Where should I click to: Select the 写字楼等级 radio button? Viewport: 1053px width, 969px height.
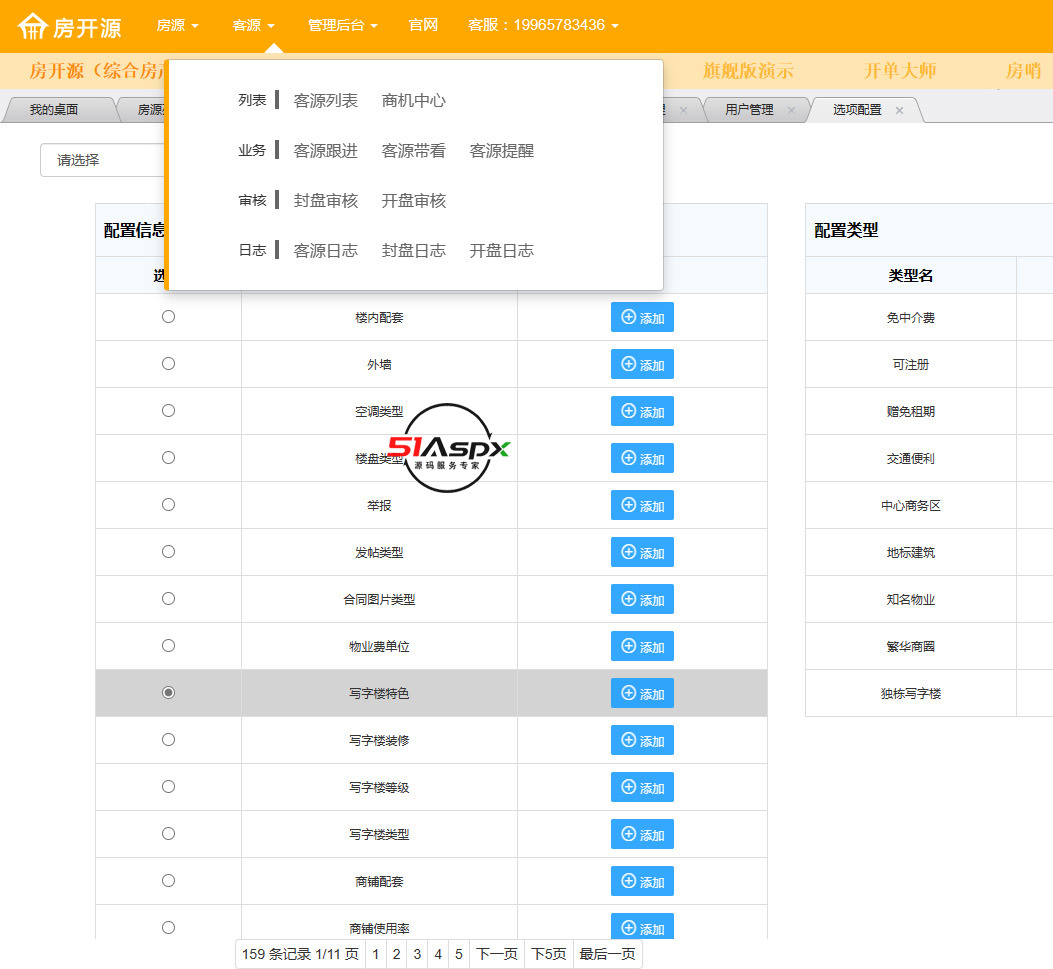168,787
